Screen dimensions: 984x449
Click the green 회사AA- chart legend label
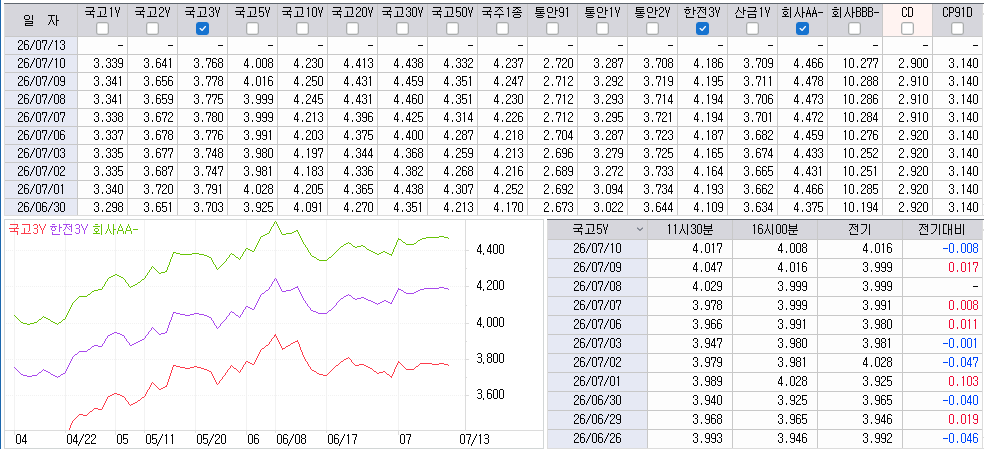coord(114,230)
